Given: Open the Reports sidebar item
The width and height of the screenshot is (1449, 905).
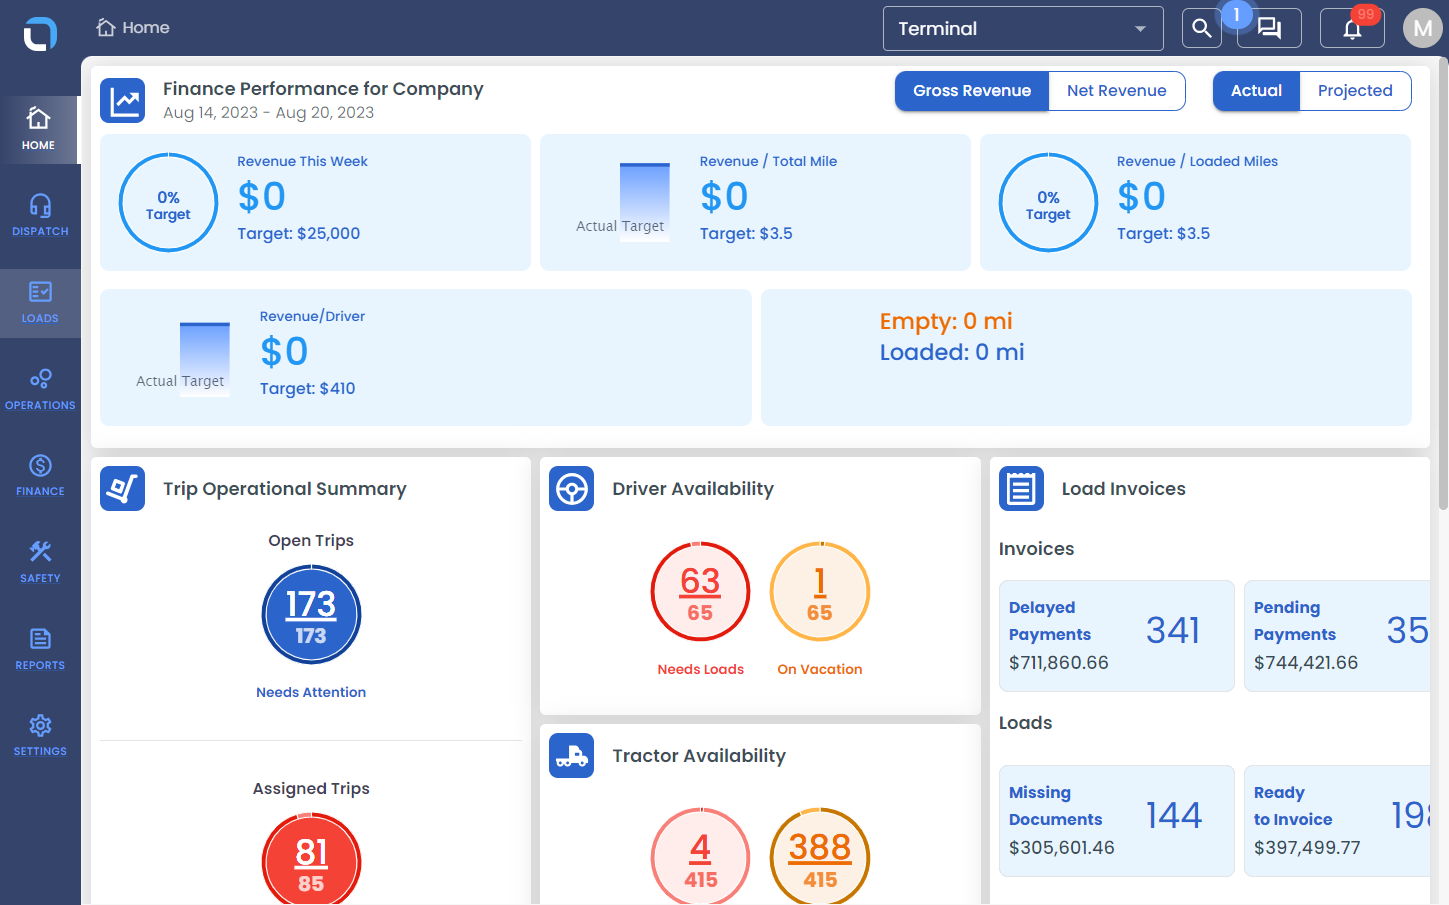Looking at the screenshot, I should 40,649.
